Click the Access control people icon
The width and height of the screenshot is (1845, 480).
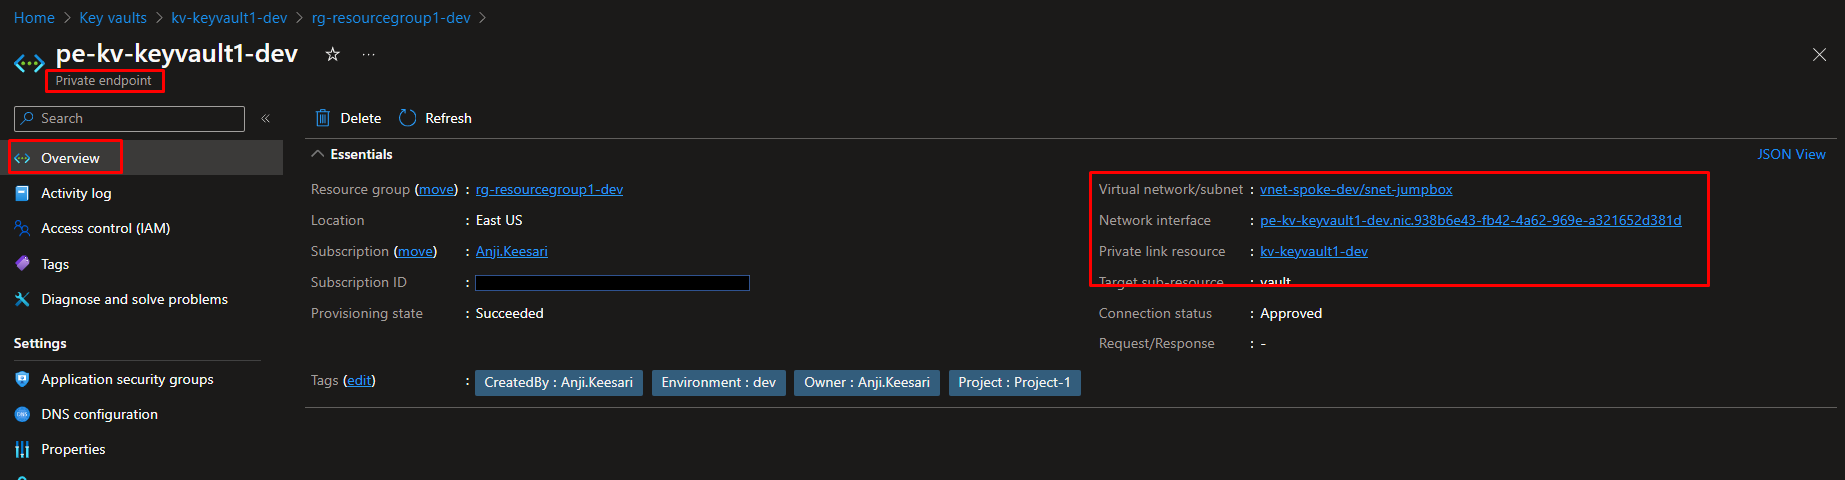tap(22, 228)
